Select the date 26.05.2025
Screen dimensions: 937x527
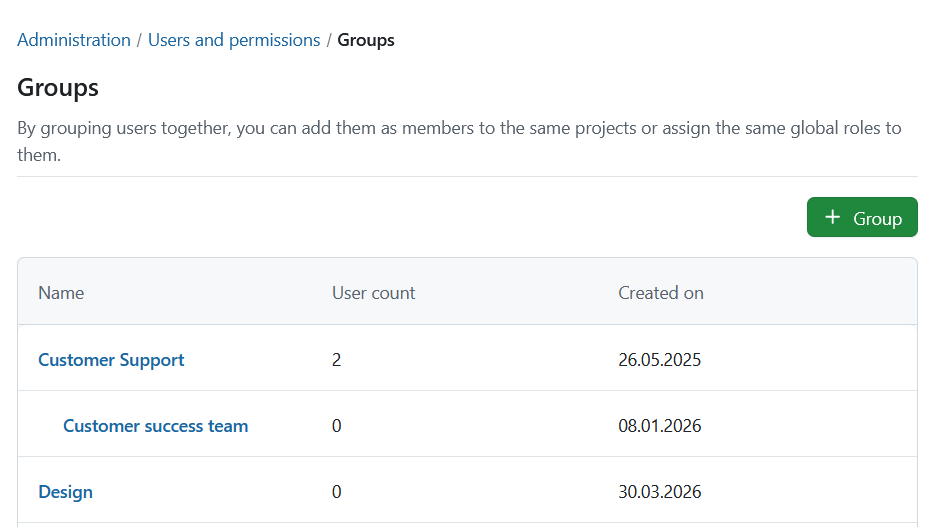coord(660,360)
